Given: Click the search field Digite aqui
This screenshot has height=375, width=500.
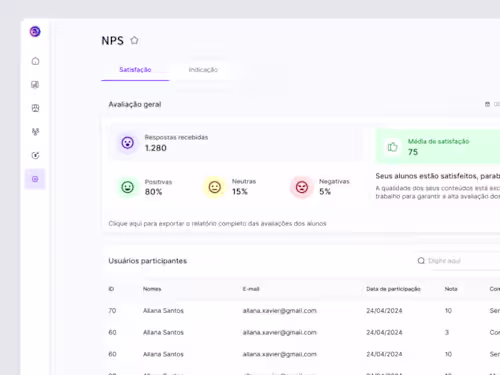Looking at the screenshot, I should [460, 261].
